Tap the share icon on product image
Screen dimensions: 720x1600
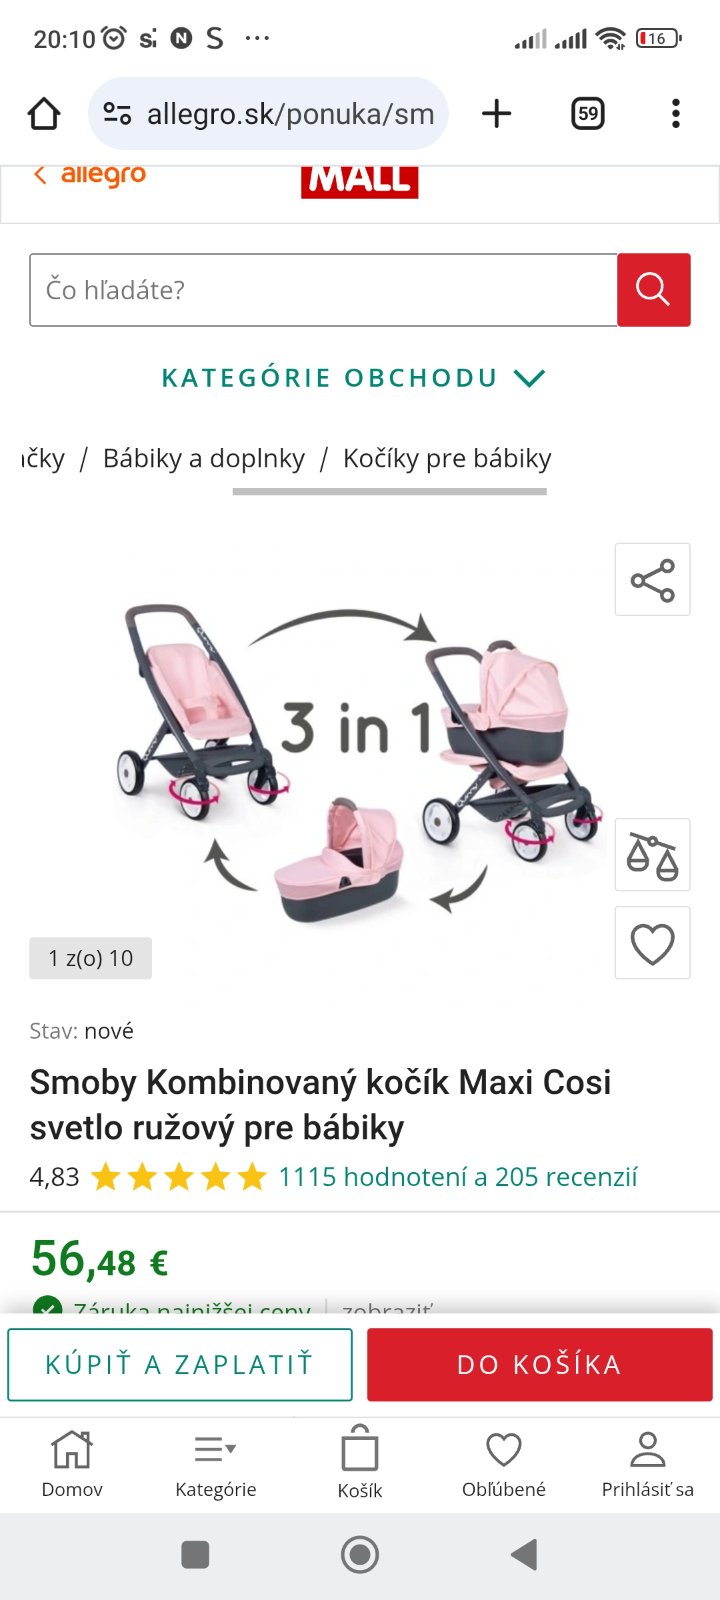(653, 580)
